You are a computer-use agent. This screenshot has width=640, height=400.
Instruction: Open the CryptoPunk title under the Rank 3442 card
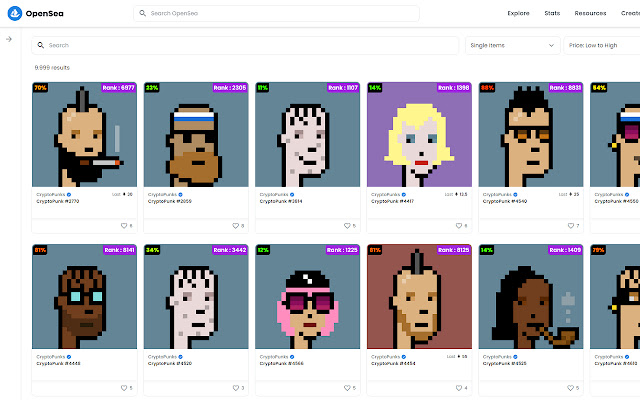[170, 363]
